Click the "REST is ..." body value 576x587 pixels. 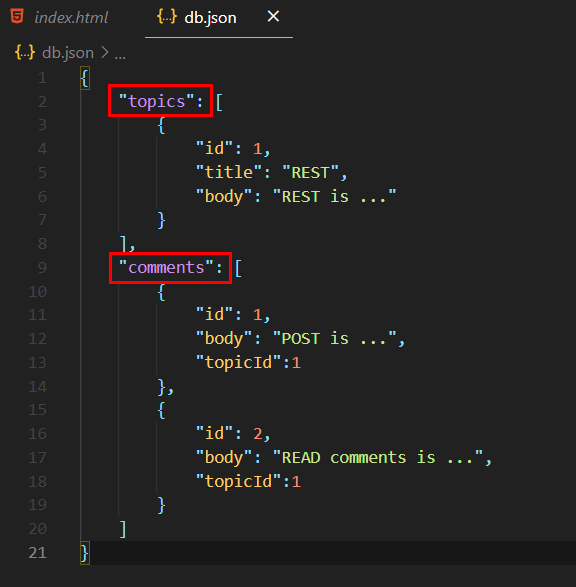point(334,196)
